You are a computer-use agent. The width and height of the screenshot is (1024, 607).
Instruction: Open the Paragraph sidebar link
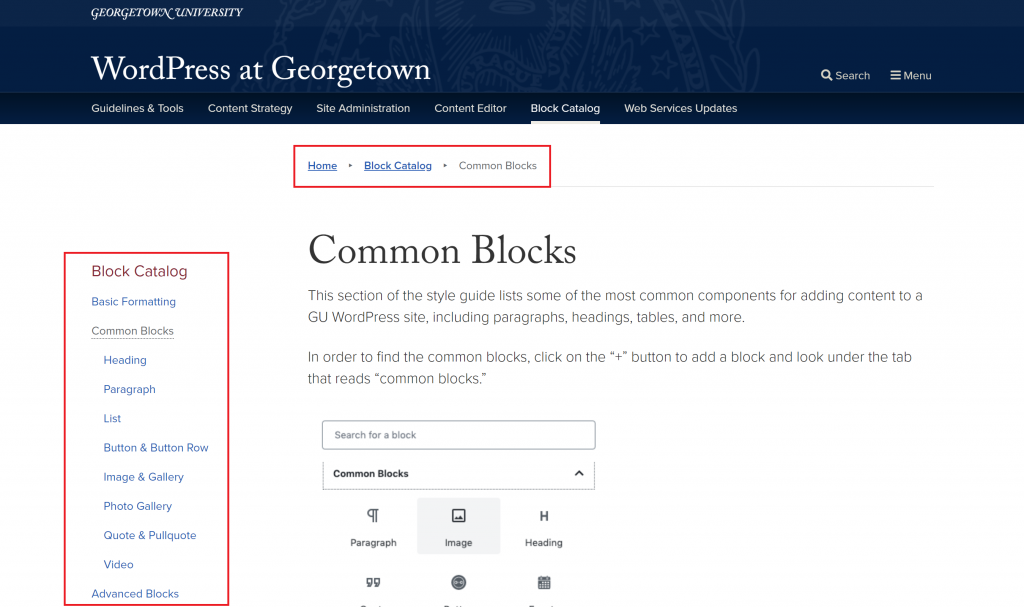pos(129,389)
